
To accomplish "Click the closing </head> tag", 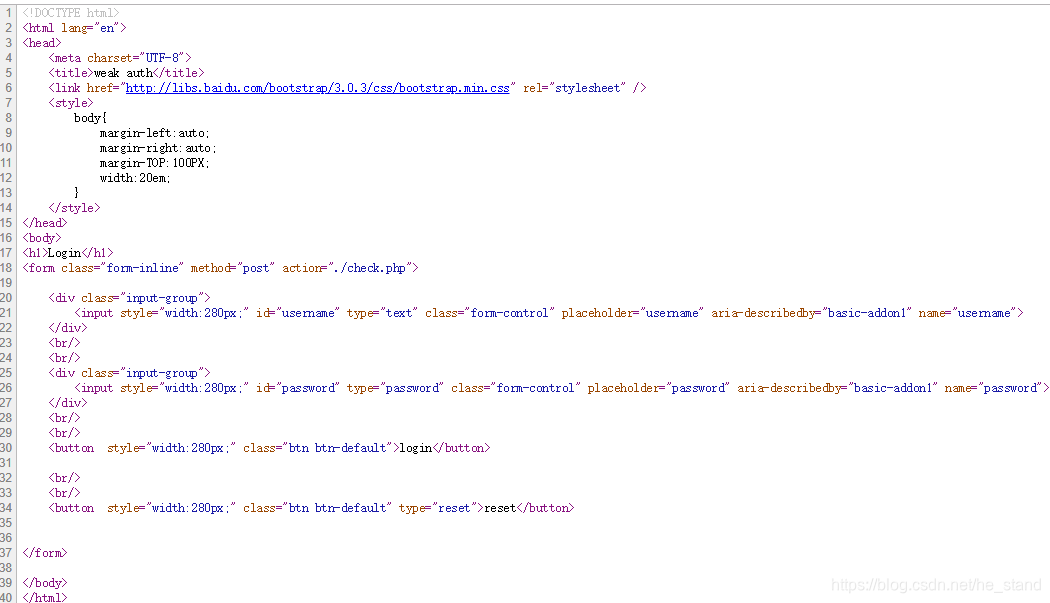I will click(x=45, y=223).
